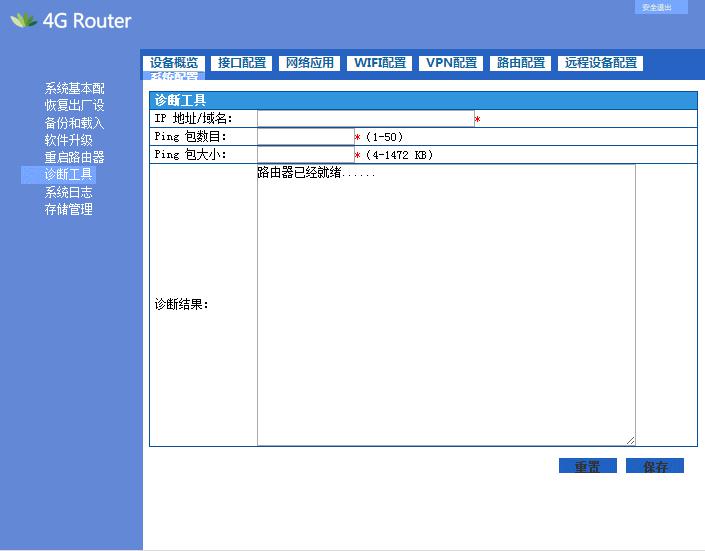
Task: Select 存储管理 in the sidebar
Action: [x=68, y=209]
